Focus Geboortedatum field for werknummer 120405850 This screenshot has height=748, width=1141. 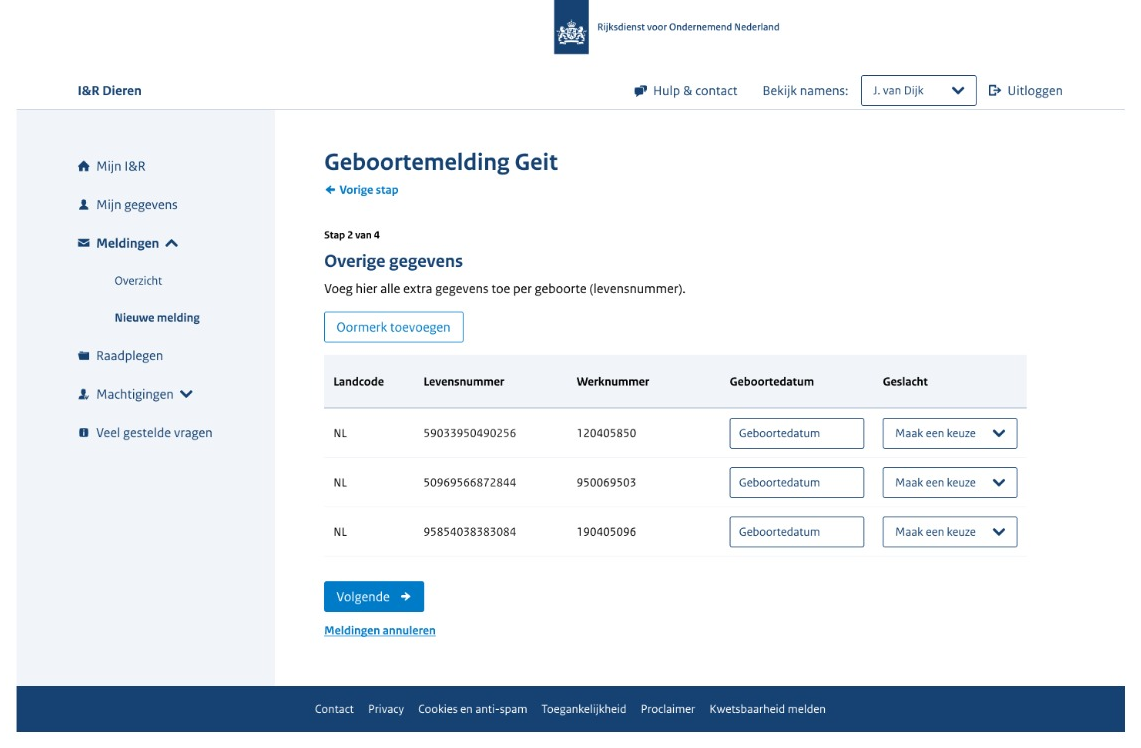pos(797,433)
